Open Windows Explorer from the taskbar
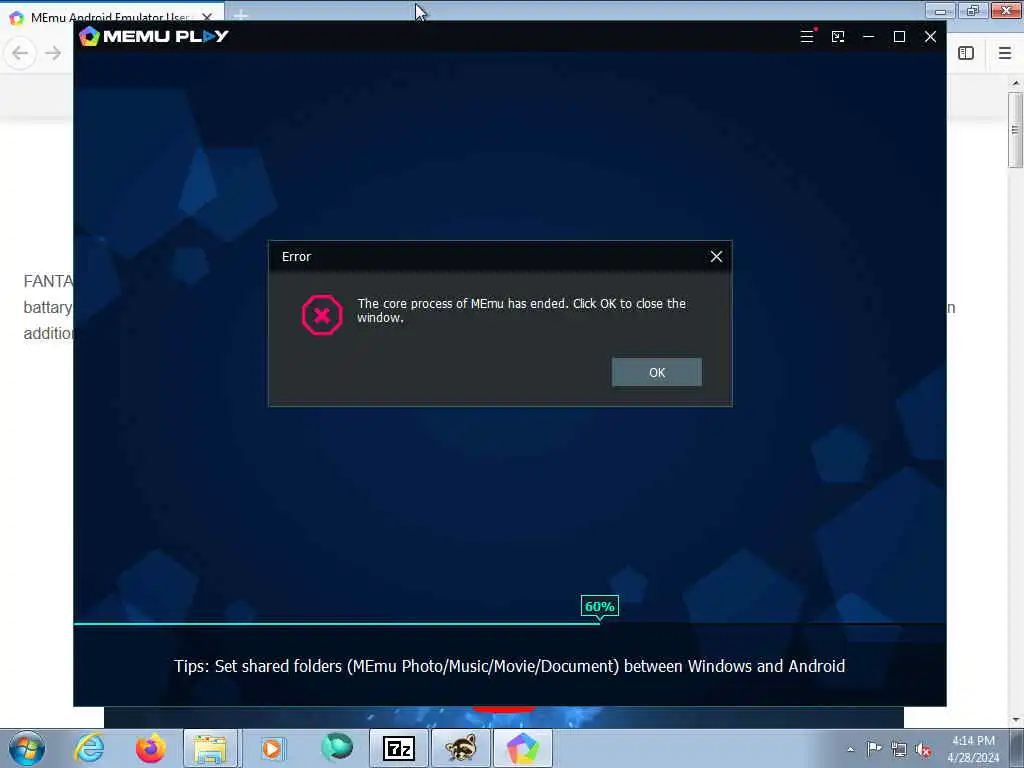This screenshot has width=1024, height=768. 210,748
